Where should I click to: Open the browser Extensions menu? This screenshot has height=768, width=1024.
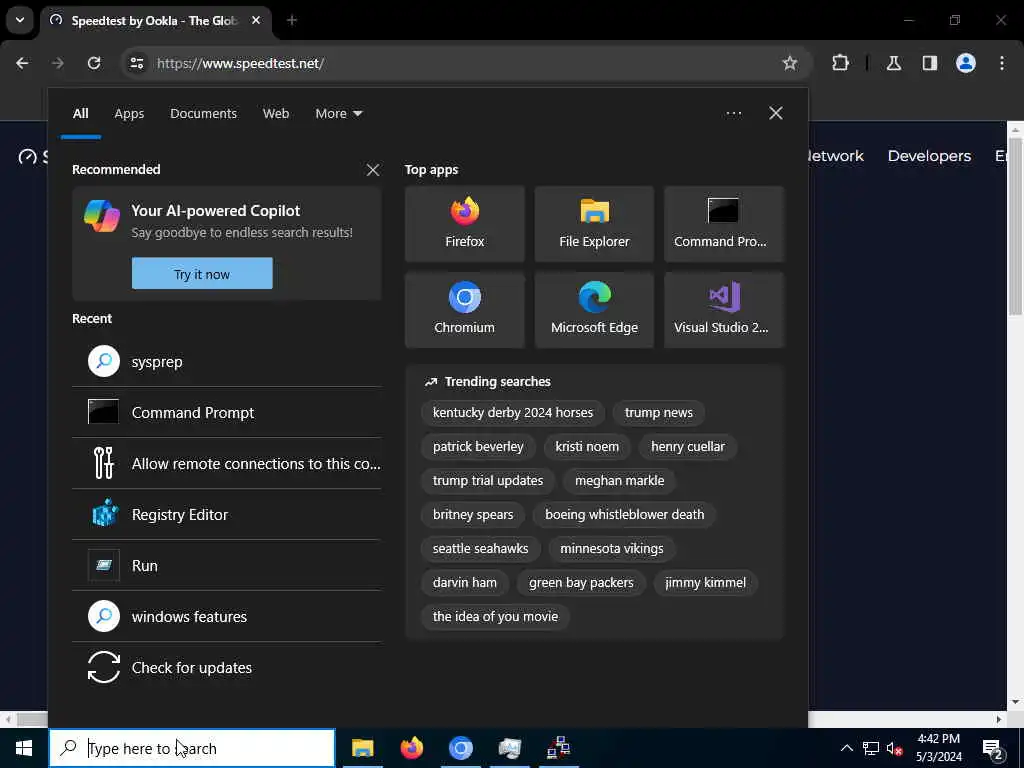[x=840, y=63]
